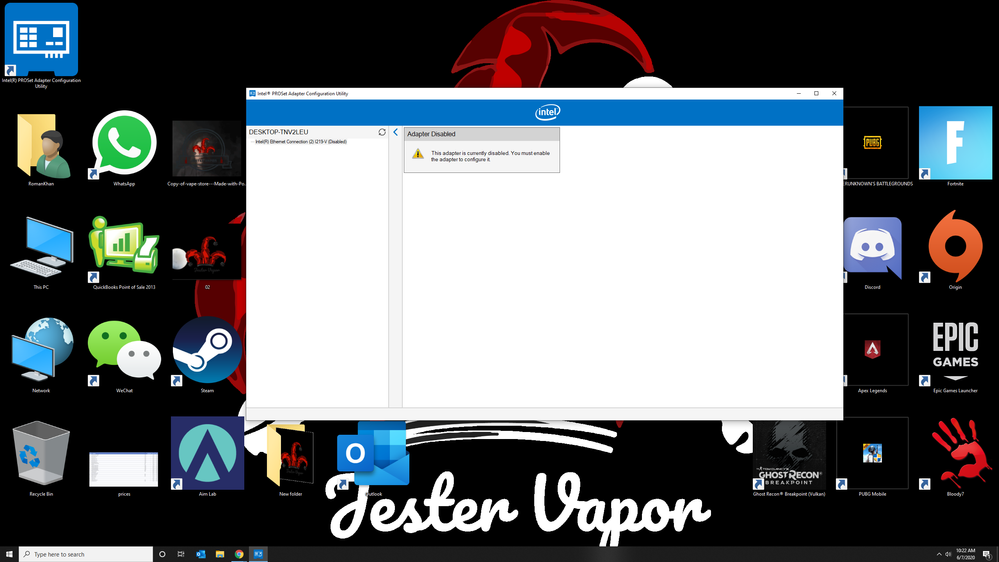Select the Apex Legends desktop shortcut
999x562 pixels.
pos(872,354)
